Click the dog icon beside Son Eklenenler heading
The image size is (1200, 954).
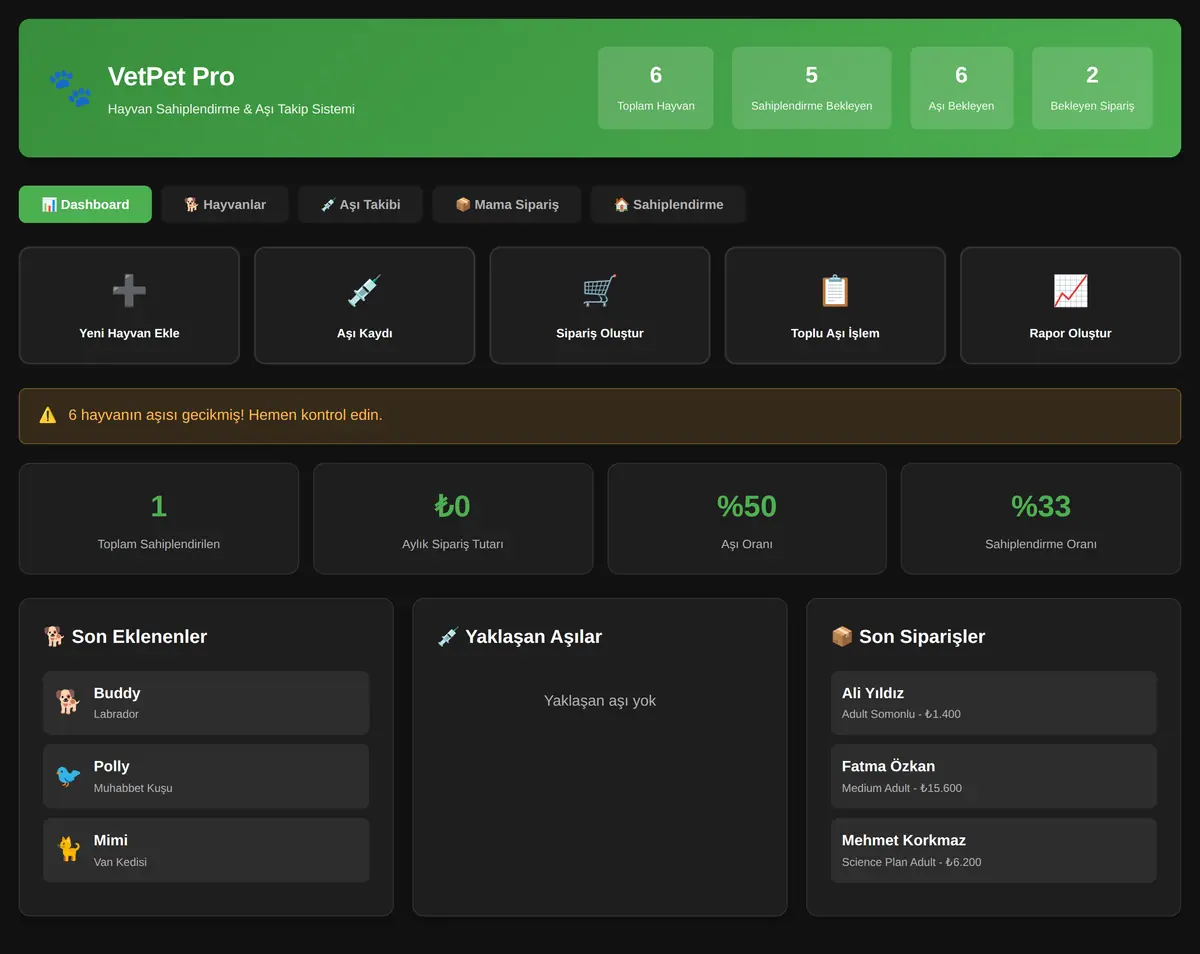54,637
